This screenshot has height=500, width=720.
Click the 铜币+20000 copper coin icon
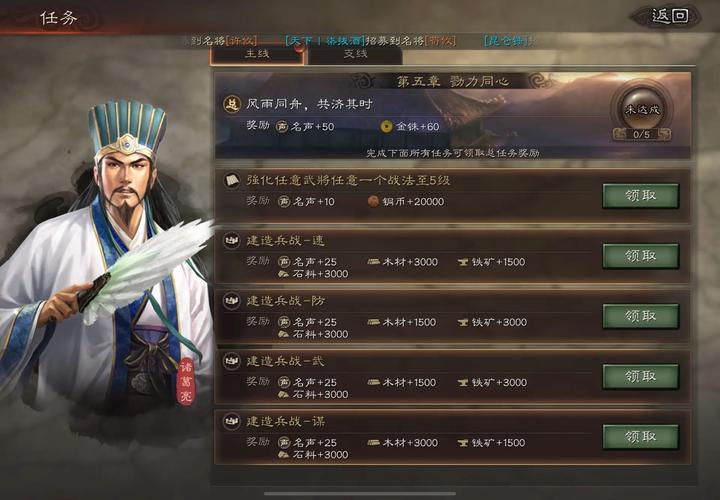tap(373, 201)
